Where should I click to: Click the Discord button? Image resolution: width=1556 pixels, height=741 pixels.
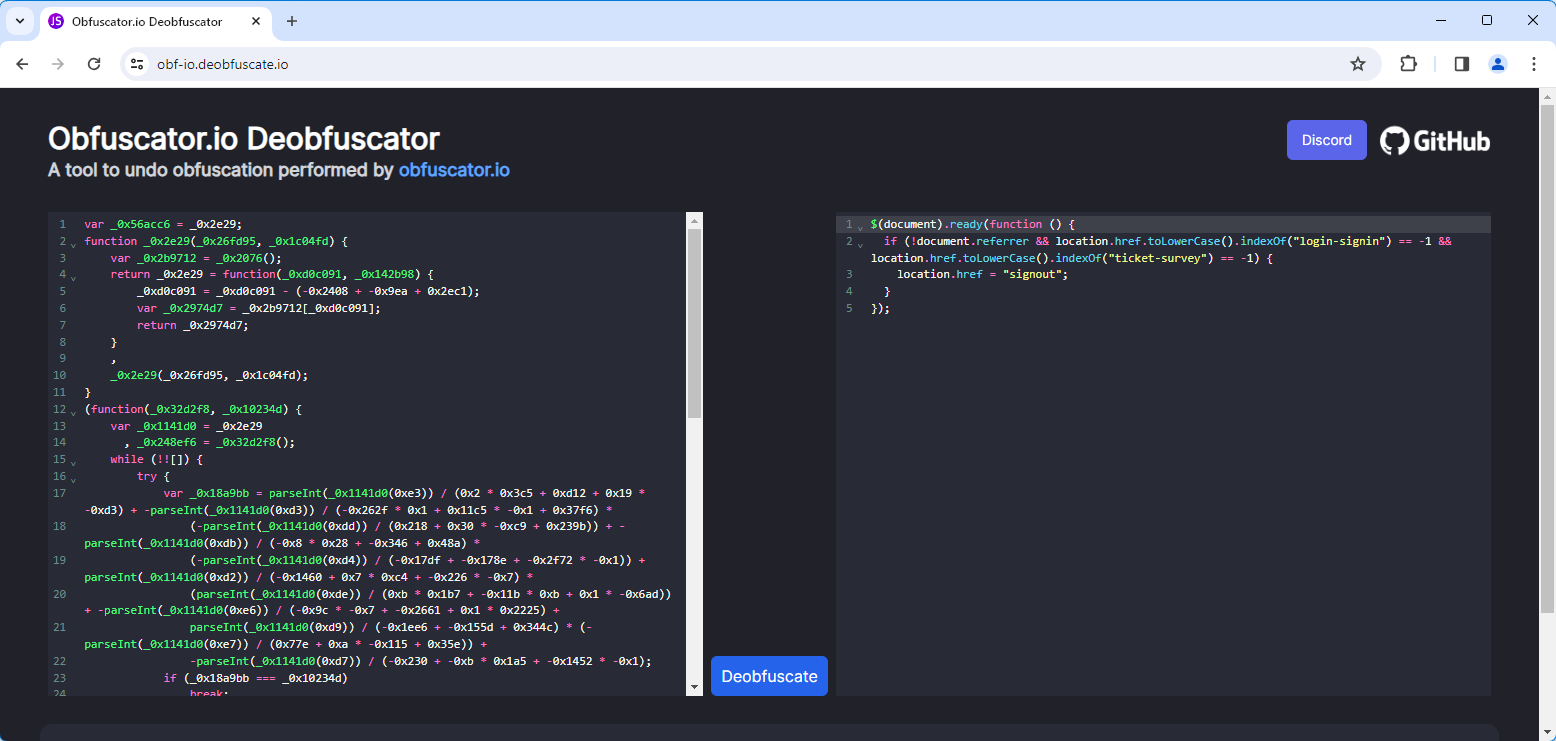(1327, 140)
